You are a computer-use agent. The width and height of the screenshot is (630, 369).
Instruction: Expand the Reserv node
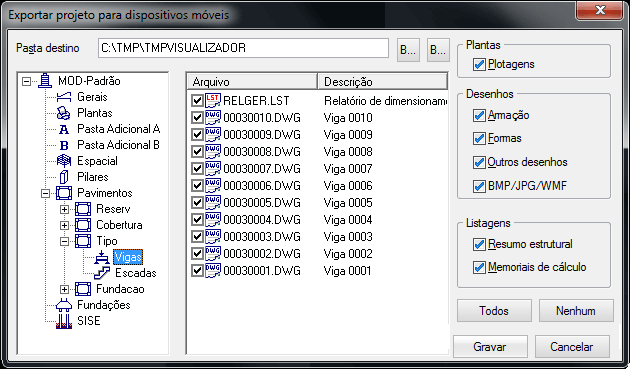[65, 209]
